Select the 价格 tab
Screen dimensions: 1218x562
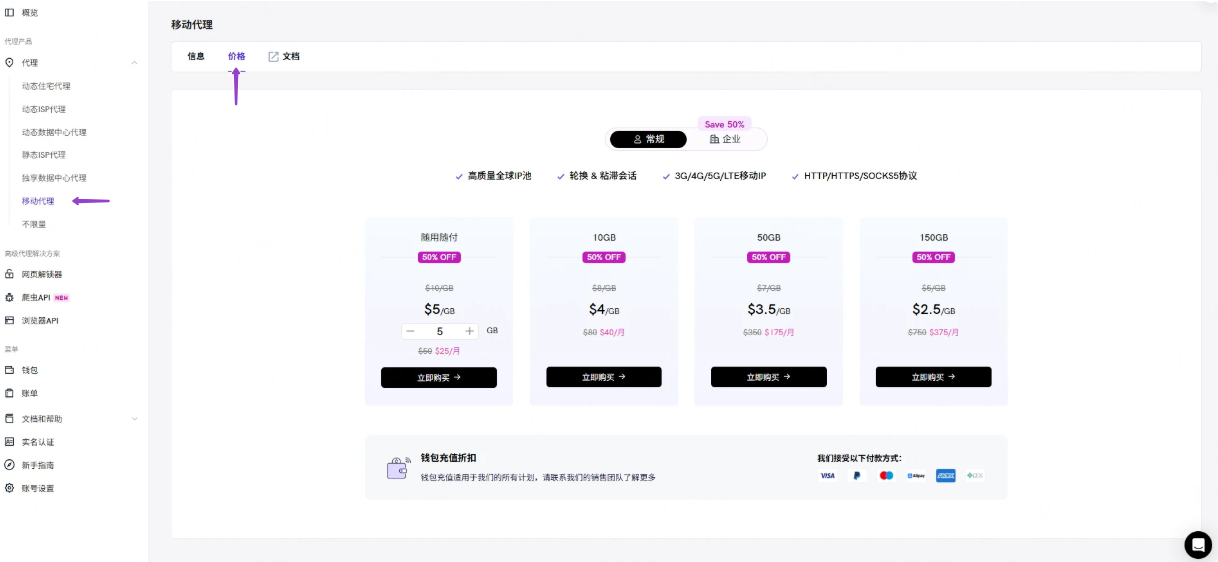[236, 56]
